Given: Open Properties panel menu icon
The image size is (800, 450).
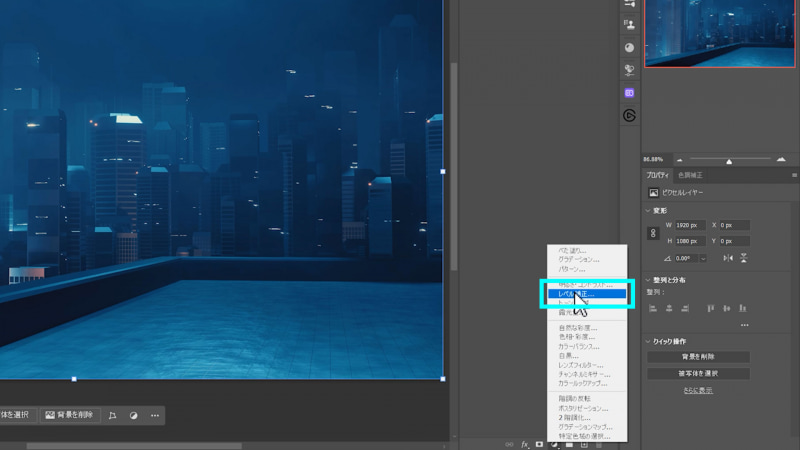Looking at the screenshot, I should coord(794,175).
